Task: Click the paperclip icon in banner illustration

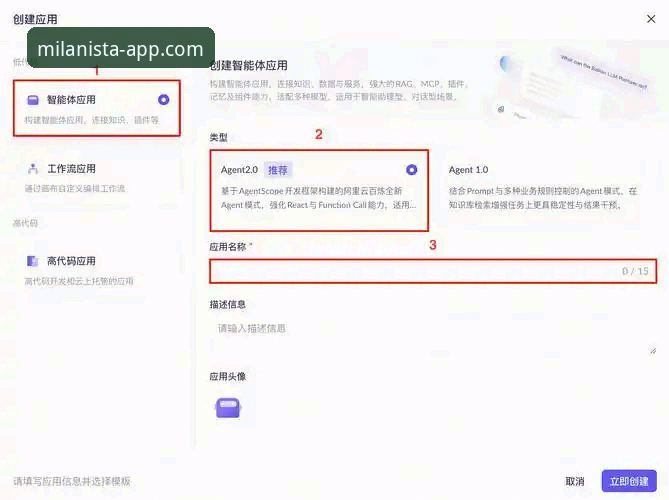Action: [x=501, y=109]
